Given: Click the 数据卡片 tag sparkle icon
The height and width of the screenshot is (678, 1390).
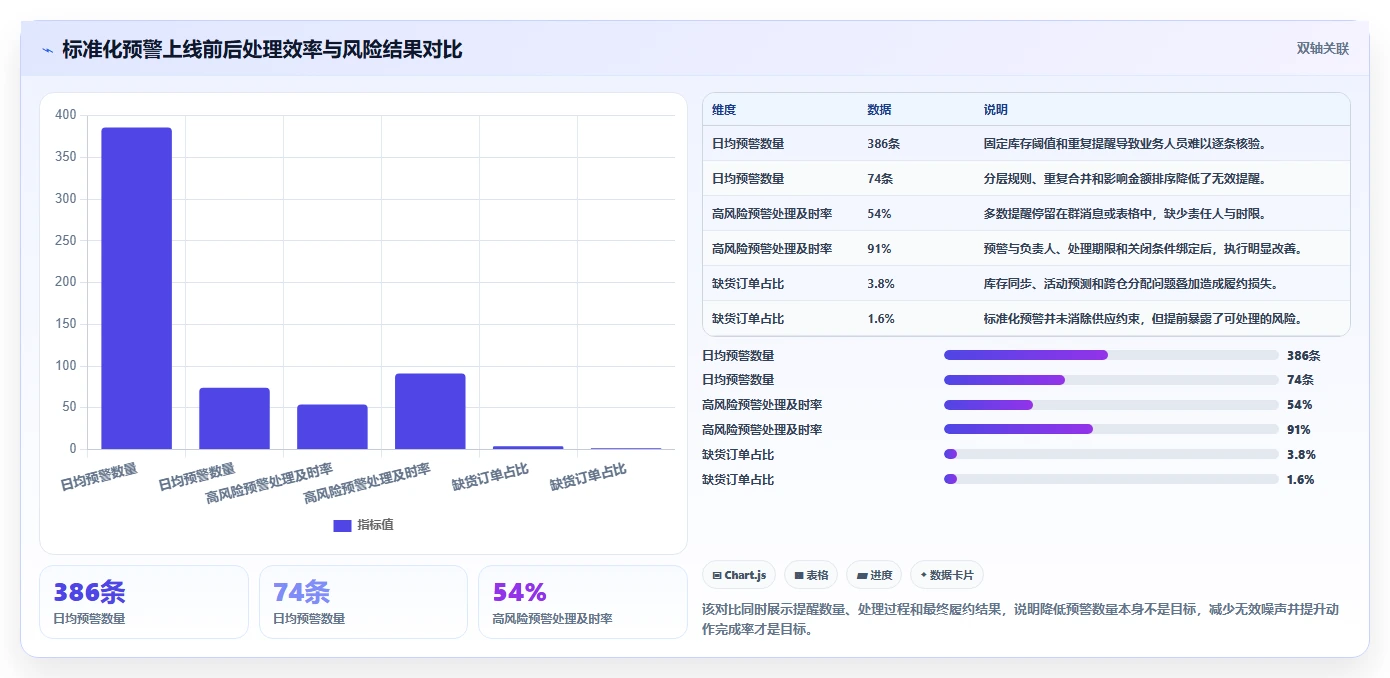Looking at the screenshot, I should point(924,575).
